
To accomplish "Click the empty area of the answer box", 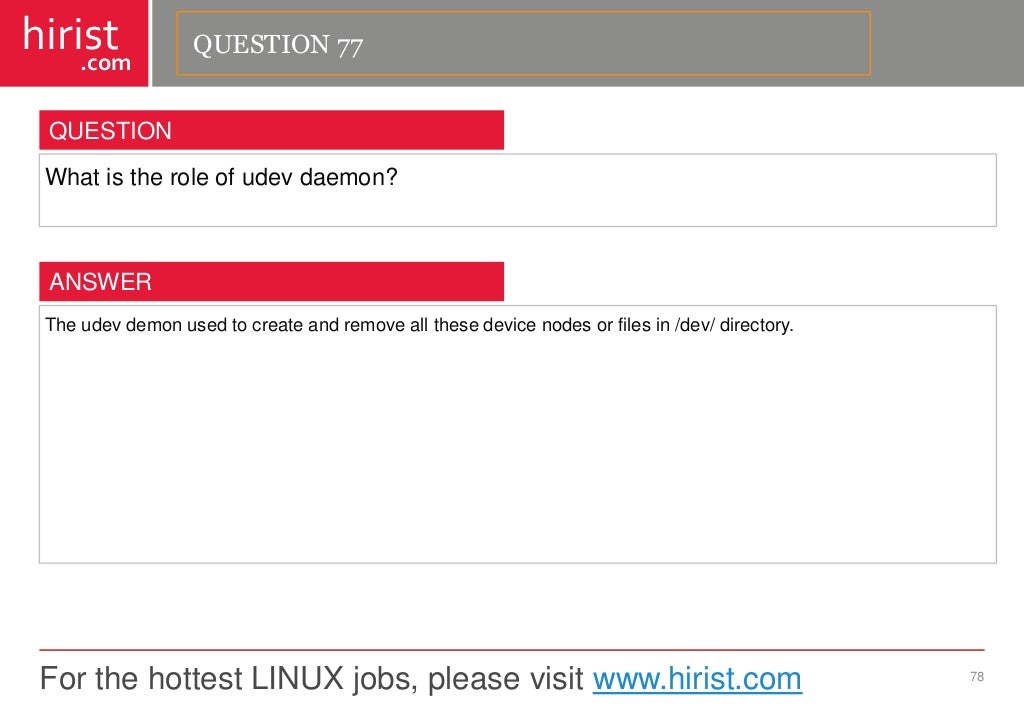I will [x=517, y=450].
